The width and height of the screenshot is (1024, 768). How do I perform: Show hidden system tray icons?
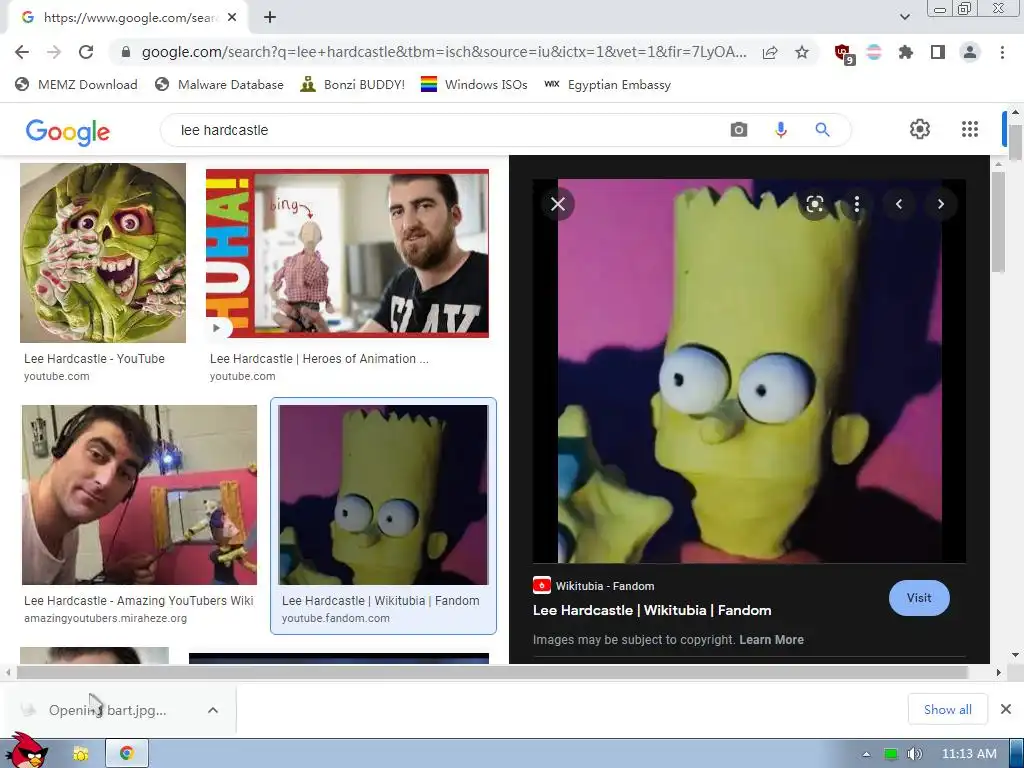tap(866, 754)
